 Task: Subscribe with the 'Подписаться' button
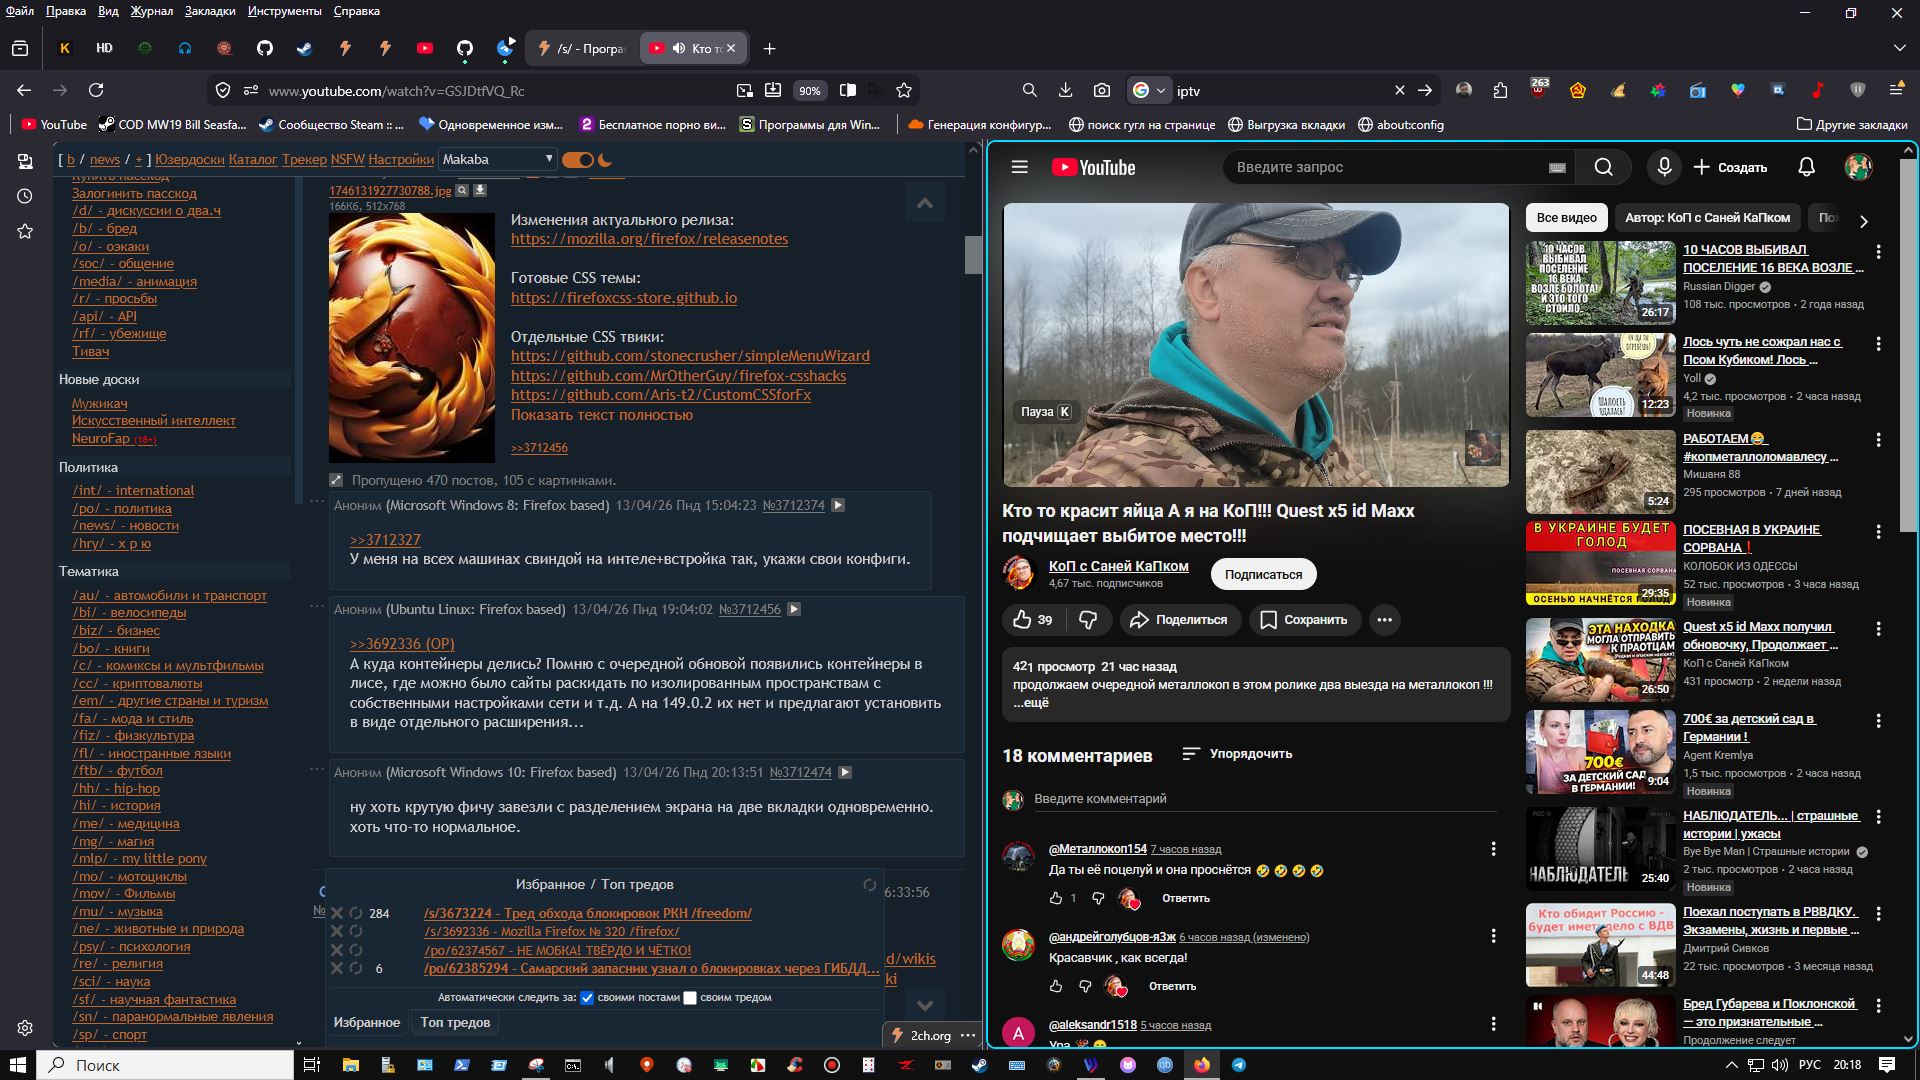point(1263,575)
